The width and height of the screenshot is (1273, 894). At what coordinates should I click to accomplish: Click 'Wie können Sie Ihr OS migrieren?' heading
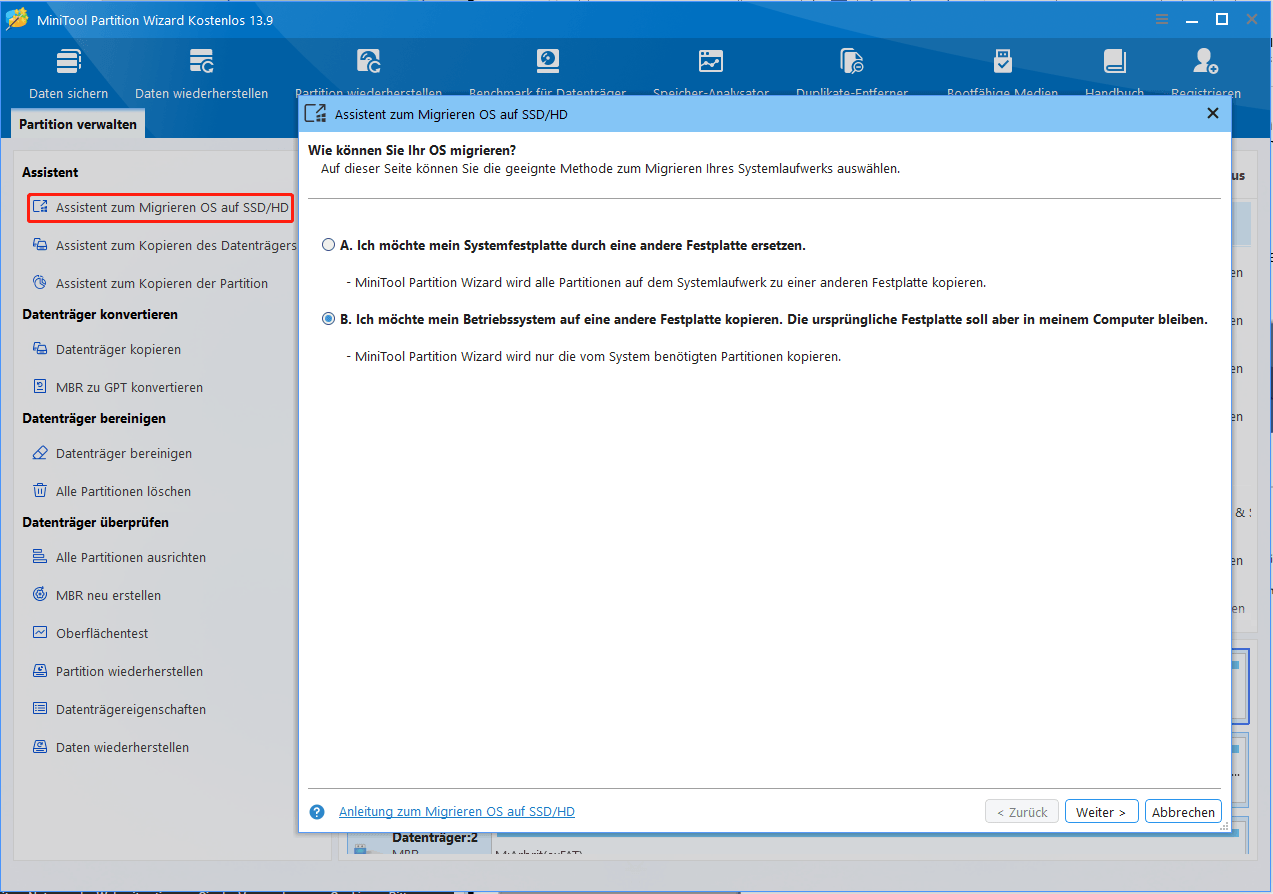click(412, 150)
